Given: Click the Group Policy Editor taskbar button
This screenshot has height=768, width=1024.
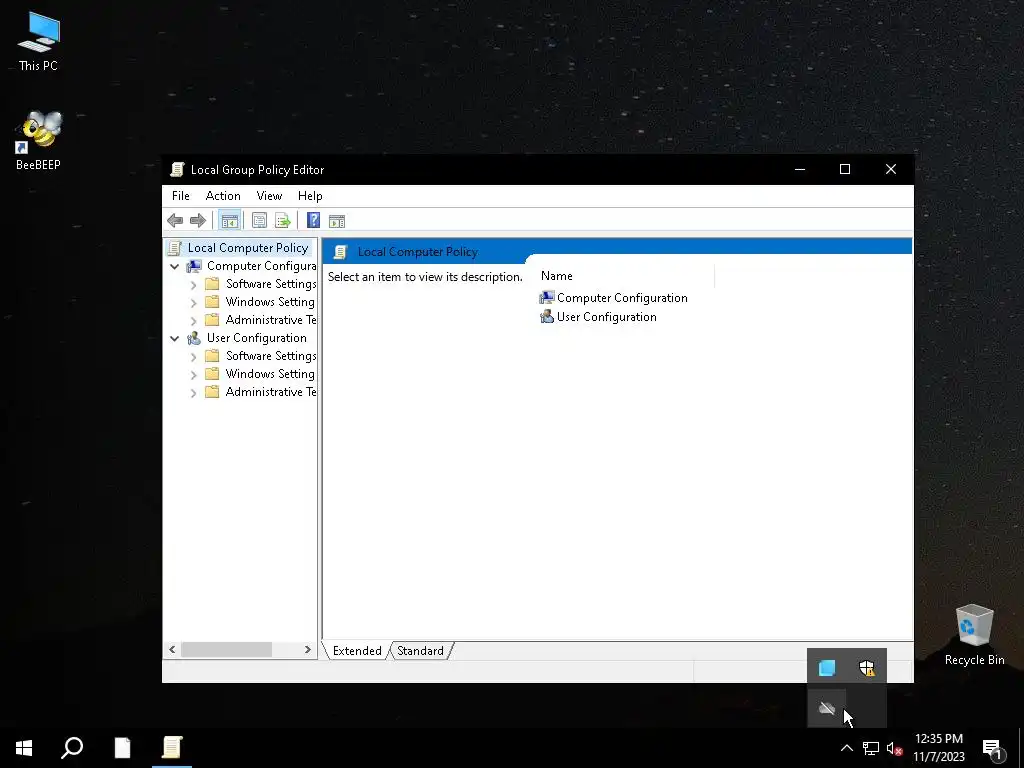Looking at the screenshot, I should click(172, 748).
